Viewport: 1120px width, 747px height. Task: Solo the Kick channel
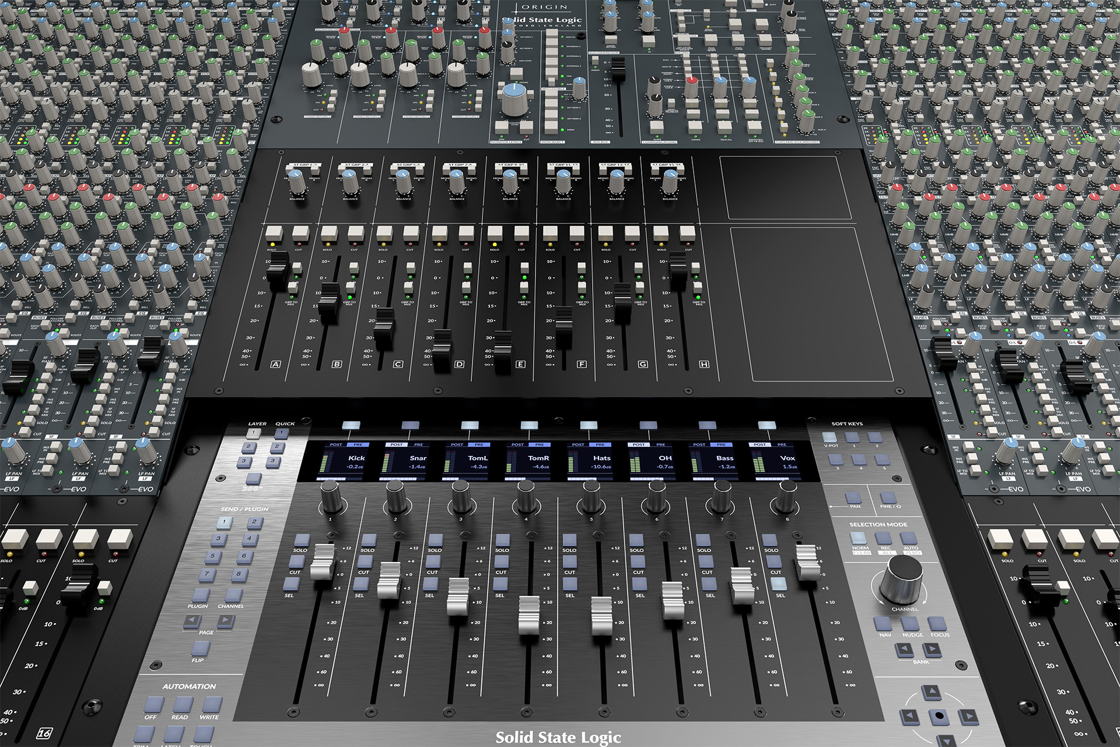click(300, 541)
